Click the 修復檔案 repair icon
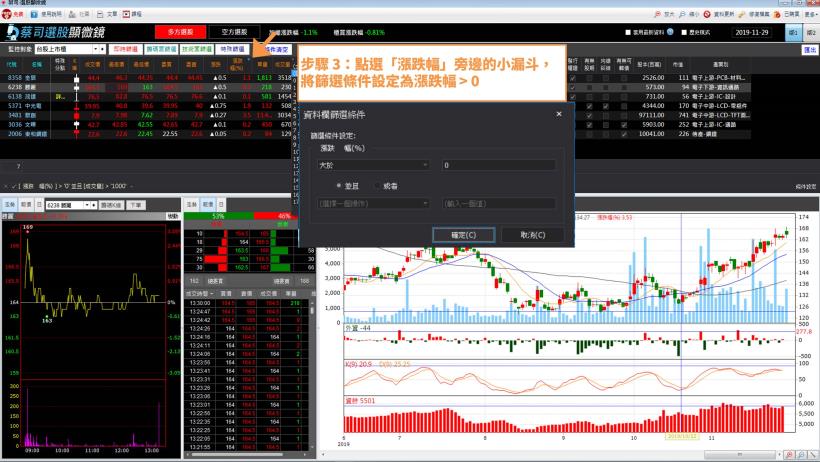This screenshot has width=820, height=462. [x=742, y=14]
